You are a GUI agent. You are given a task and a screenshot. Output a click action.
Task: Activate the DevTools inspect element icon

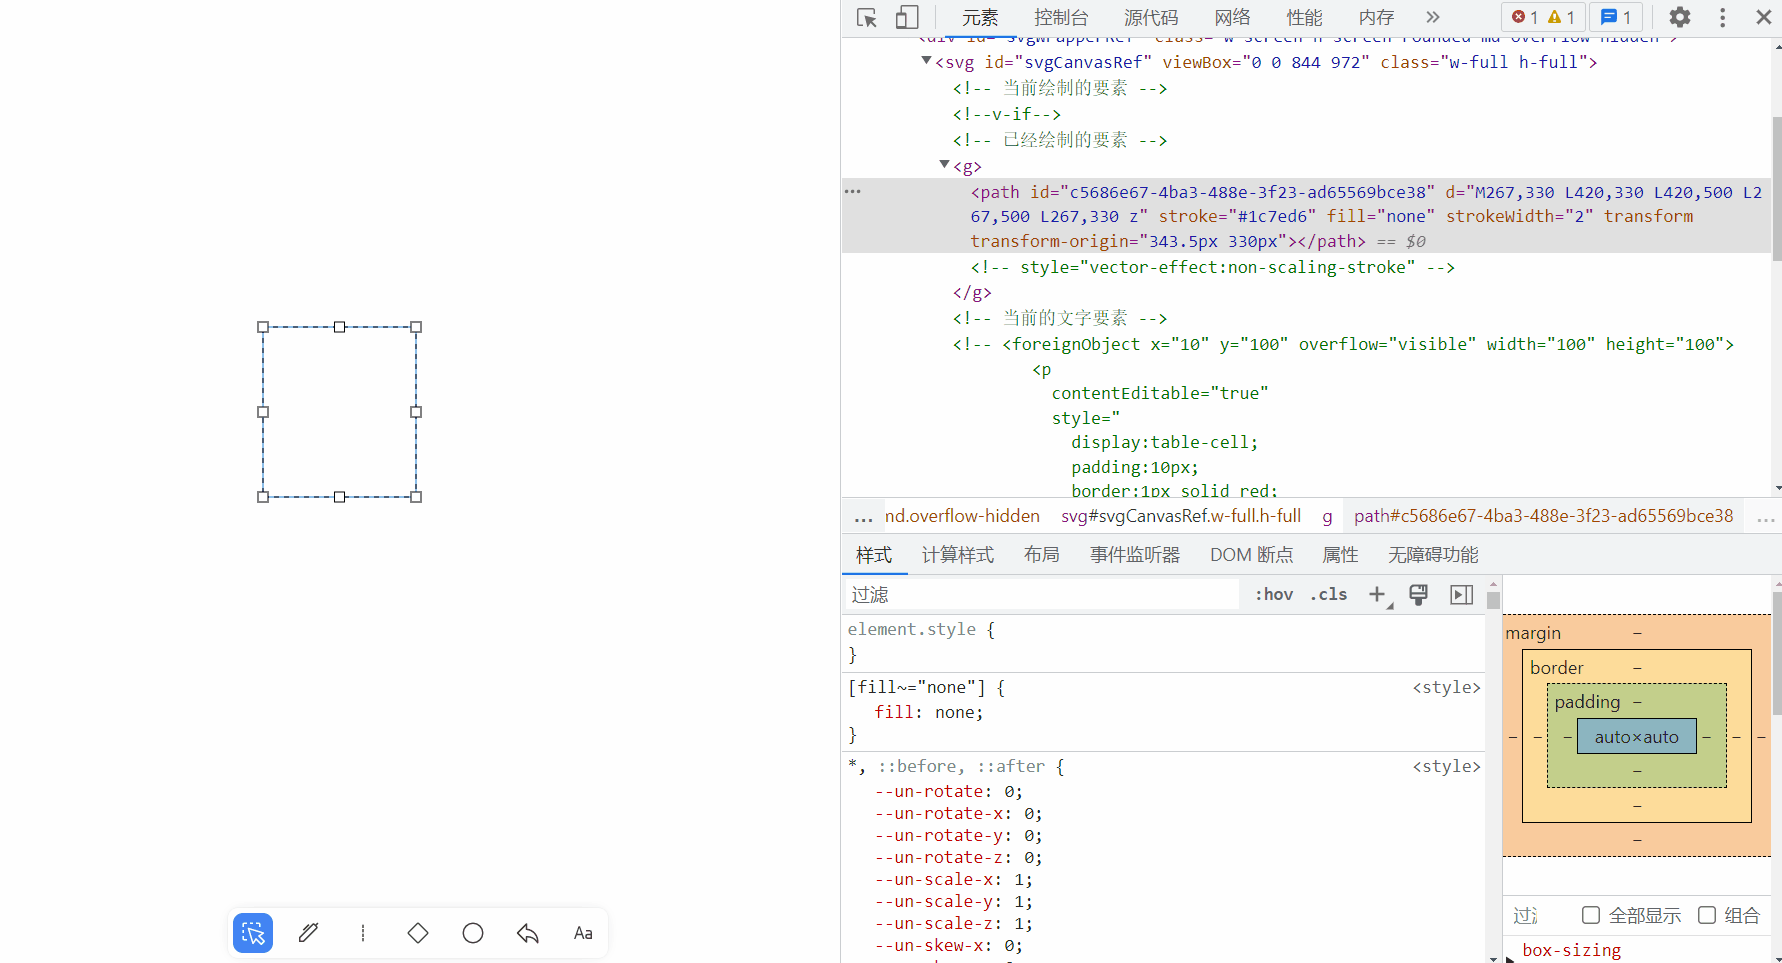(x=866, y=17)
